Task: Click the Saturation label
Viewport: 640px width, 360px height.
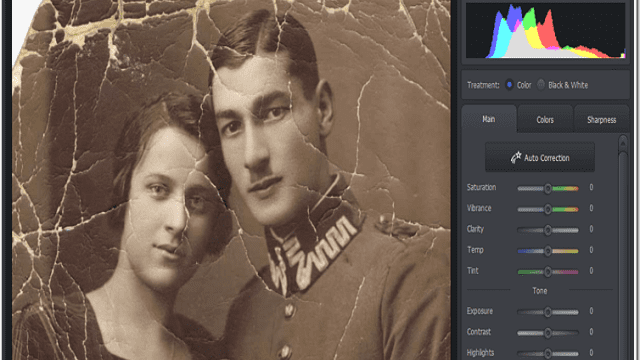Action: click(x=481, y=187)
